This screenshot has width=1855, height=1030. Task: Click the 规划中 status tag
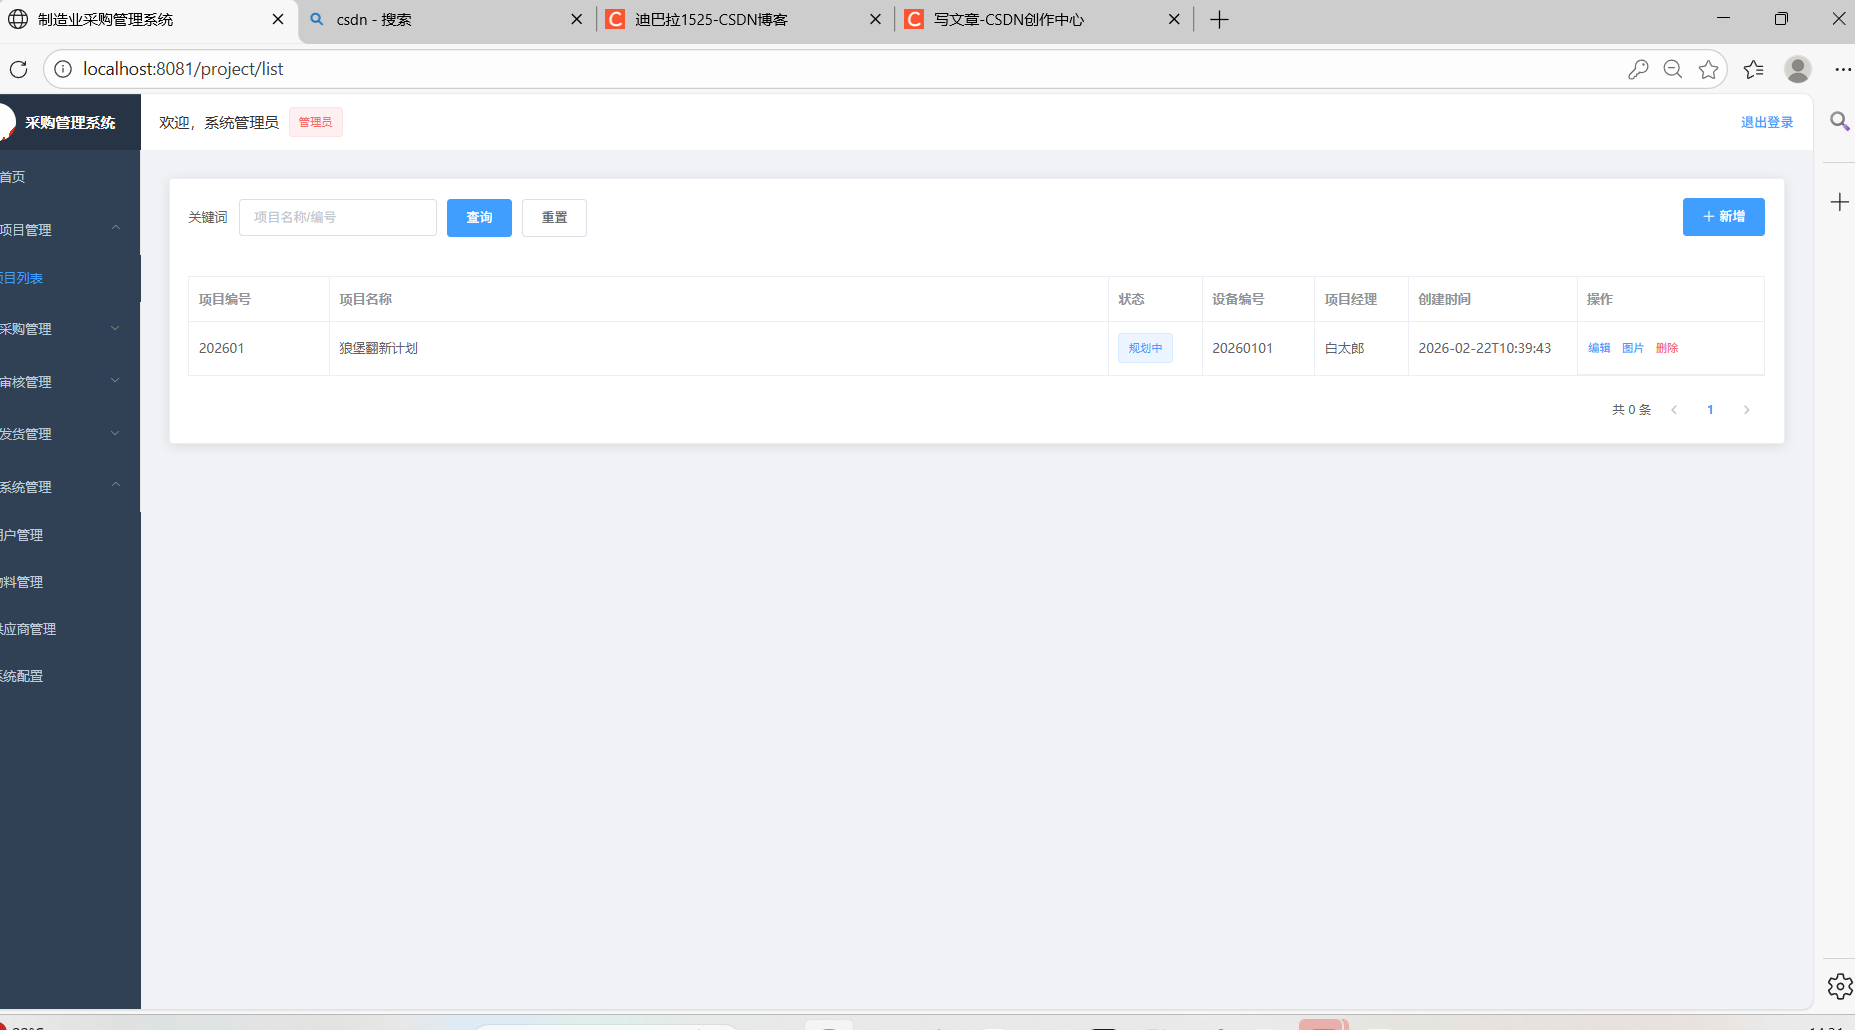(1145, 348)
